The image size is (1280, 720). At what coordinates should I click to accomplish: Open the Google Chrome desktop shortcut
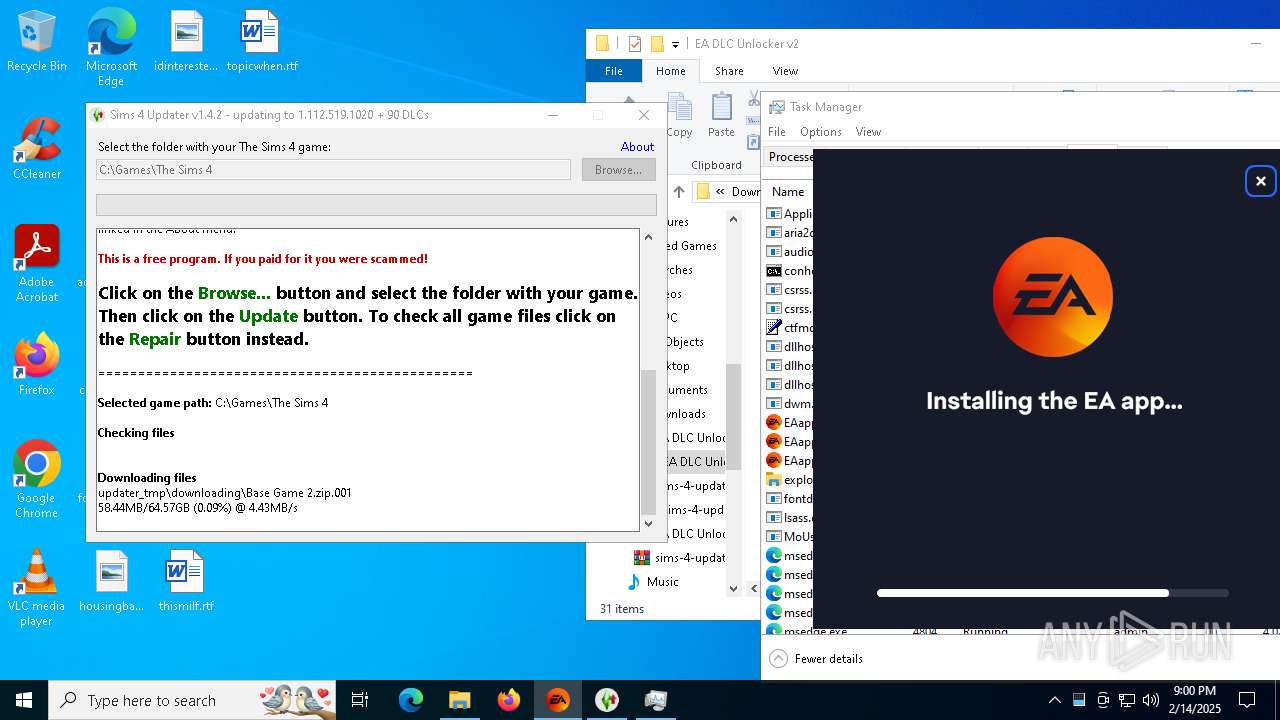[37, 479]
